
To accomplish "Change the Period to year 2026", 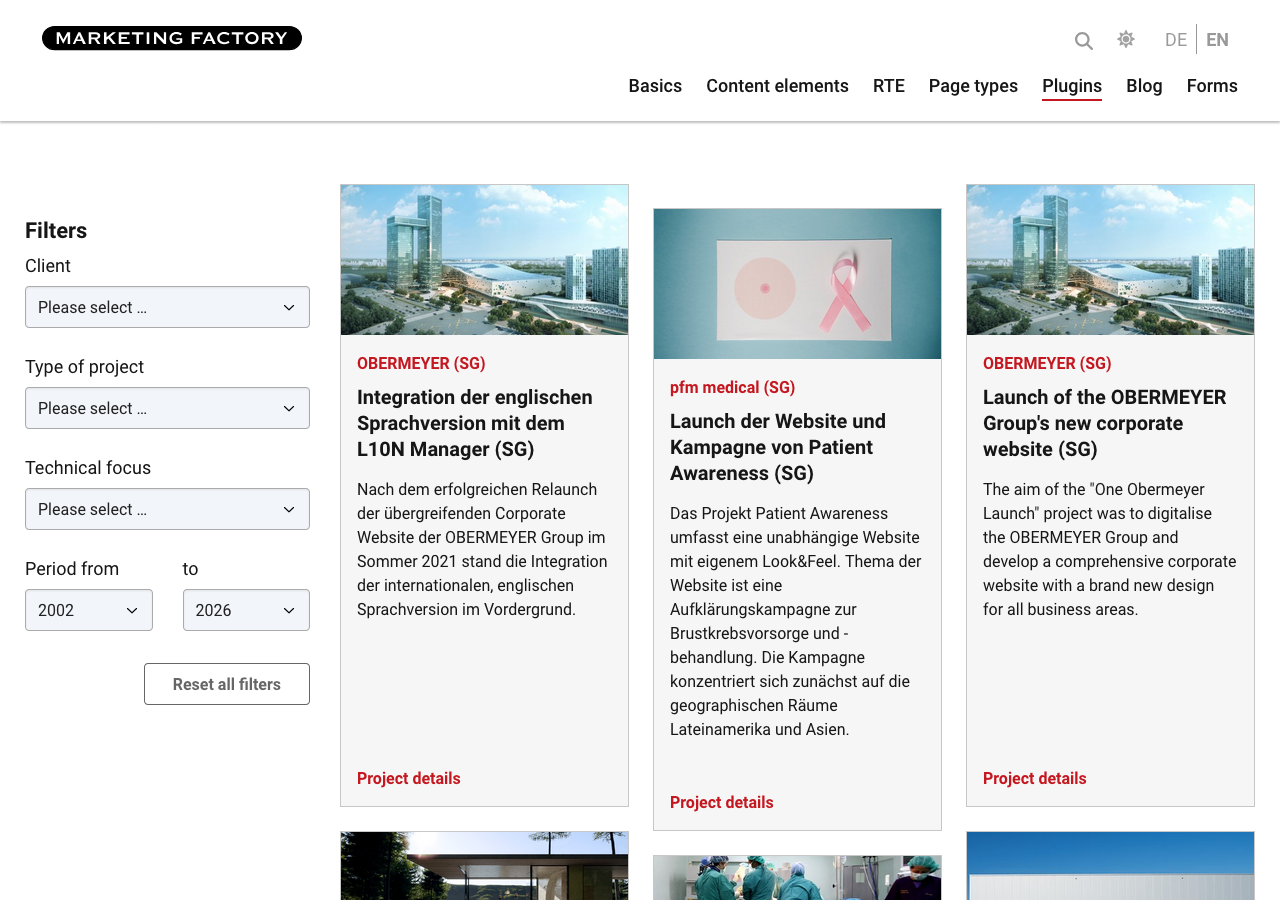I will (x=246, y=610).
